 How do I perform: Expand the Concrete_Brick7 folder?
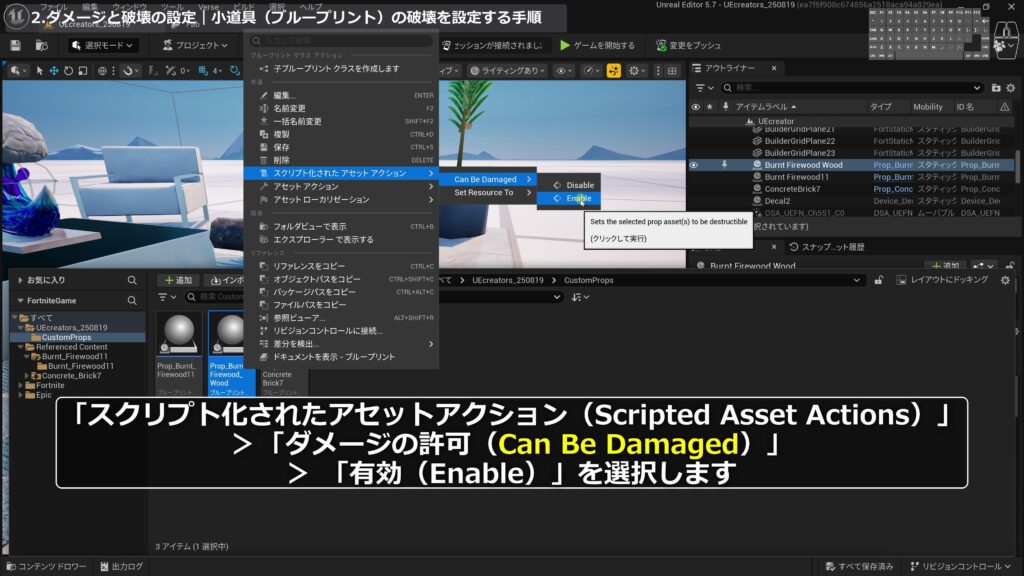(x=27, y=376)
